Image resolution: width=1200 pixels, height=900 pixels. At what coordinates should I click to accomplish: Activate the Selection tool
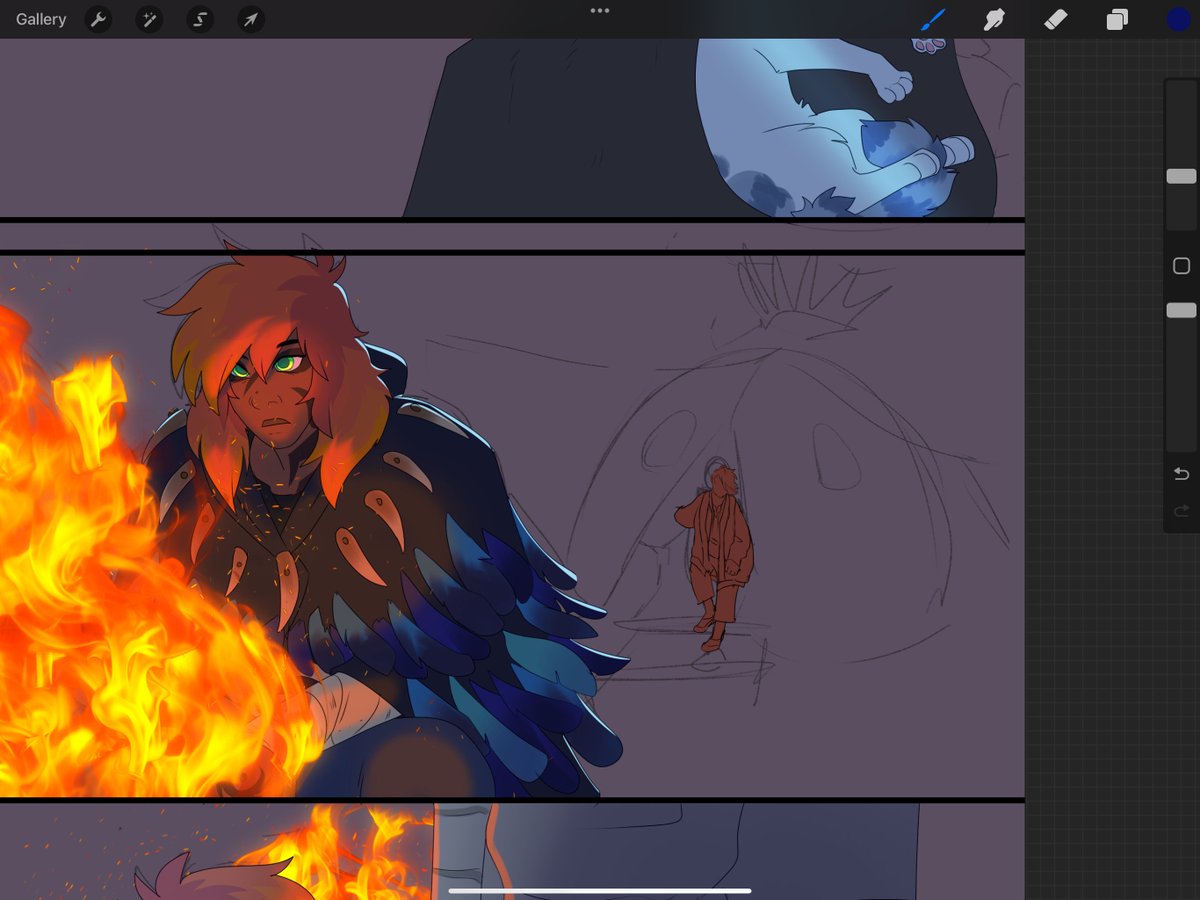pos(200,19)
